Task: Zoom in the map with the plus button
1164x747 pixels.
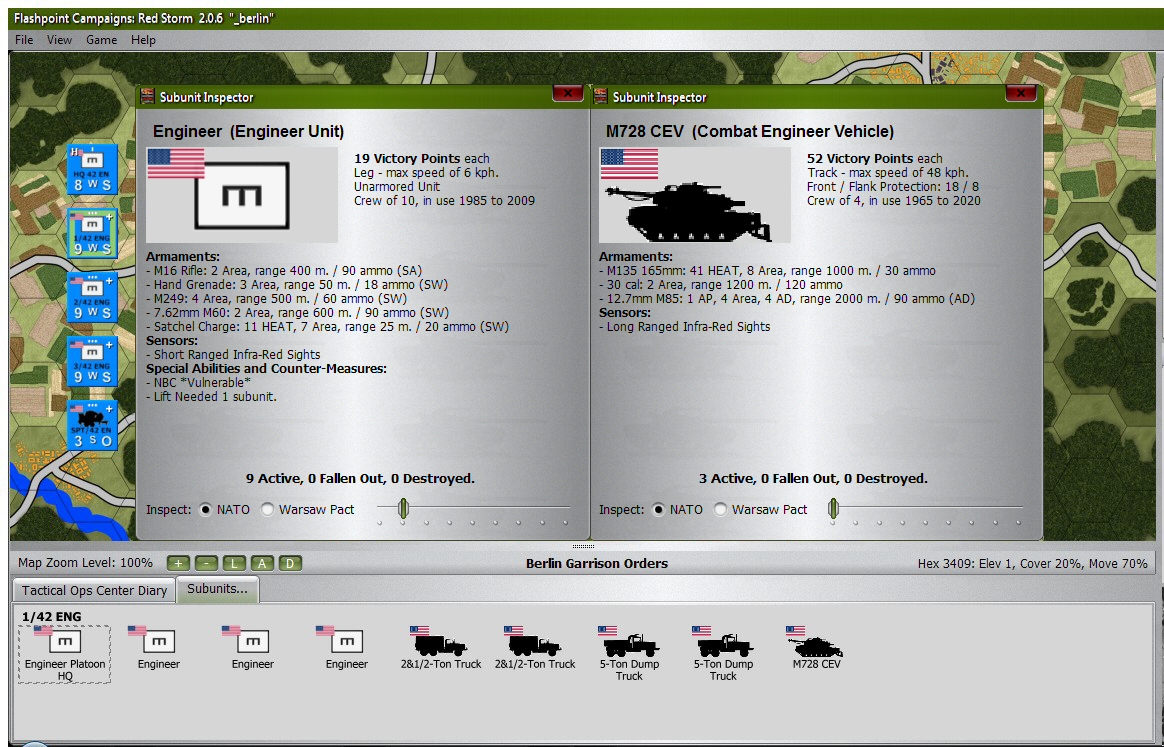Action: 178,563
